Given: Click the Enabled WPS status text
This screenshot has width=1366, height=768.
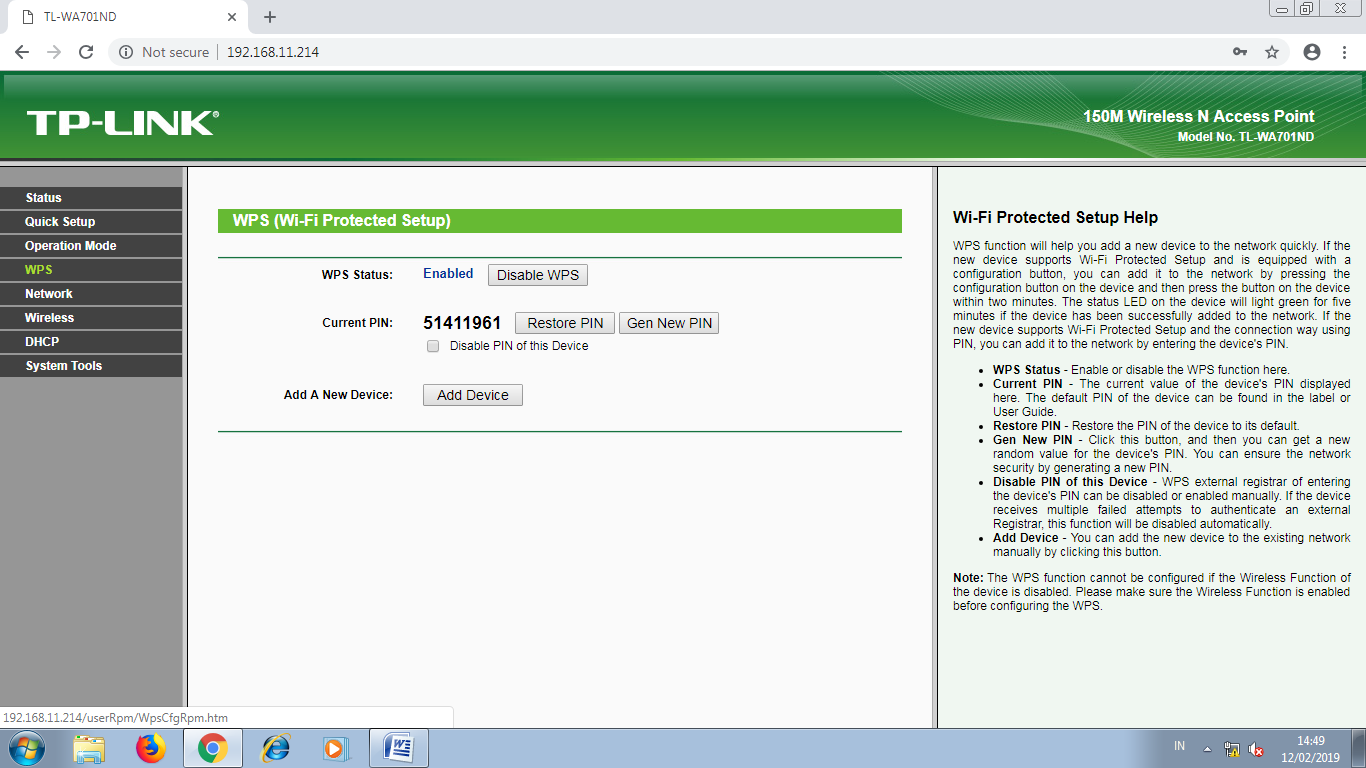Looking at the screenshot, I should click(x=448, y=273).
